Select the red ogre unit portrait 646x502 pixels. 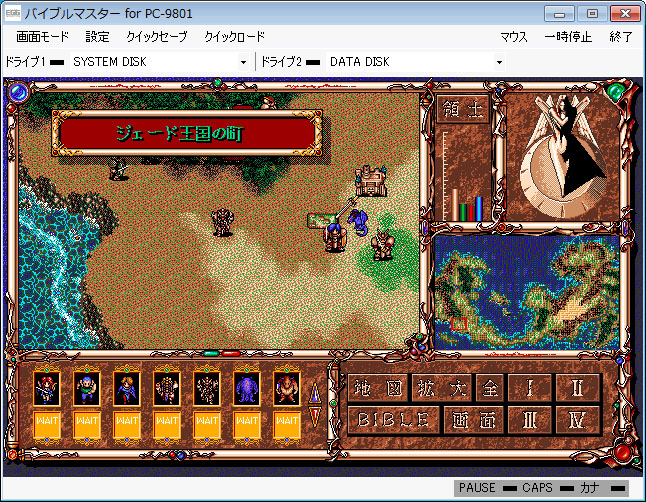coord(286,388)
